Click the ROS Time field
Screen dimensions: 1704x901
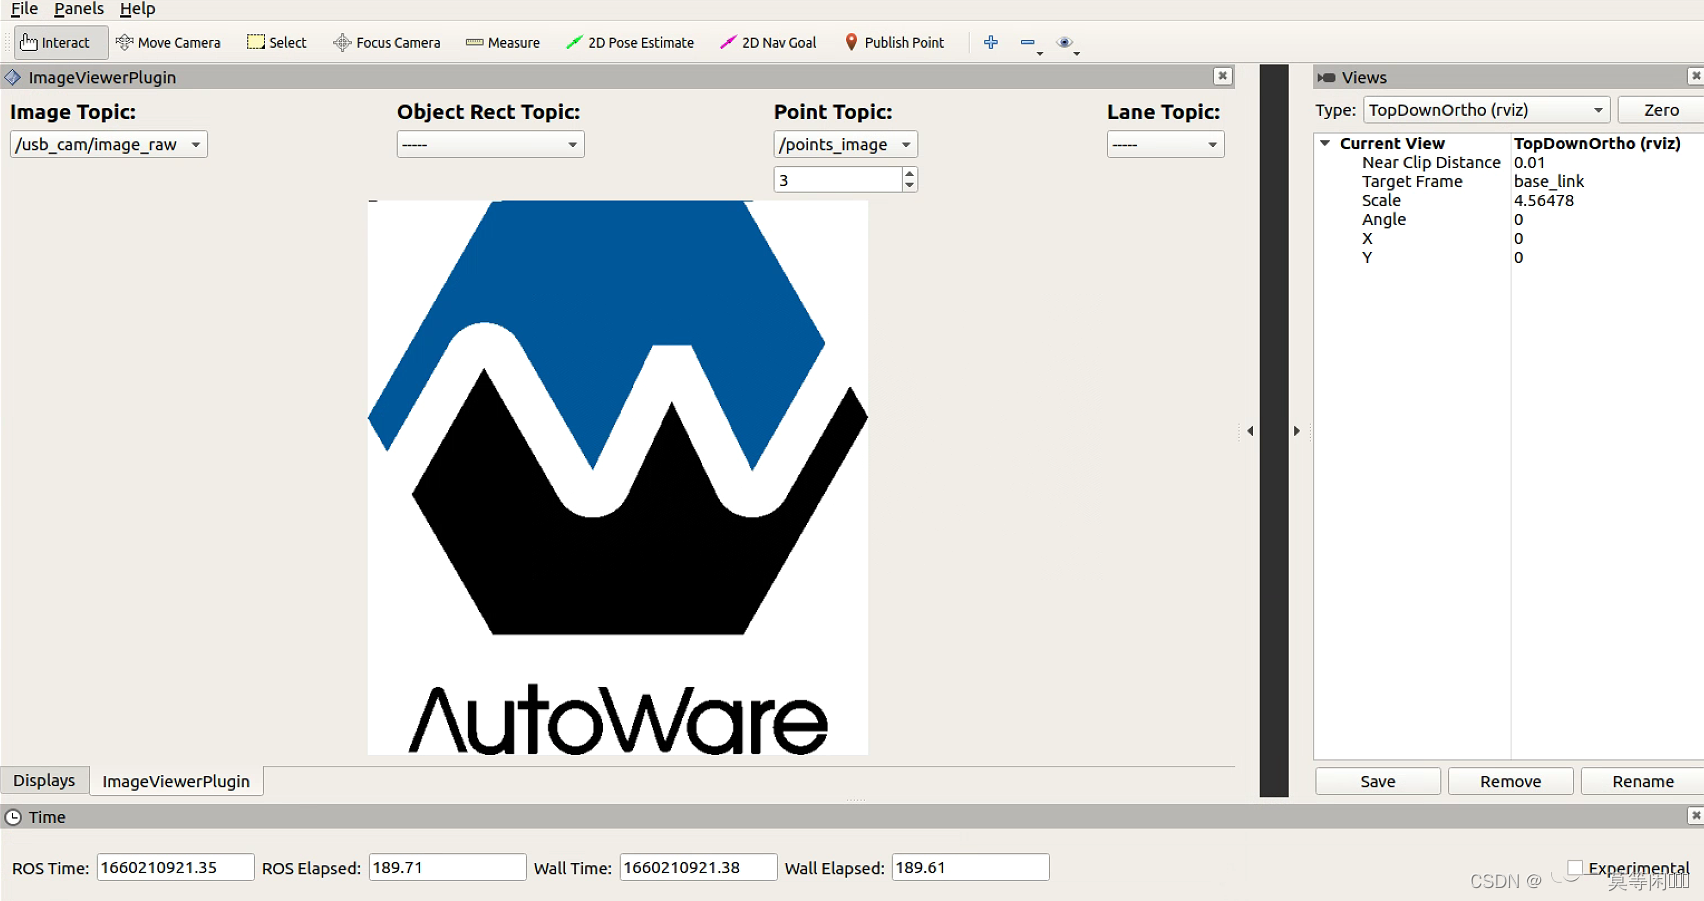pyautogui.click(x=175, y=867)
